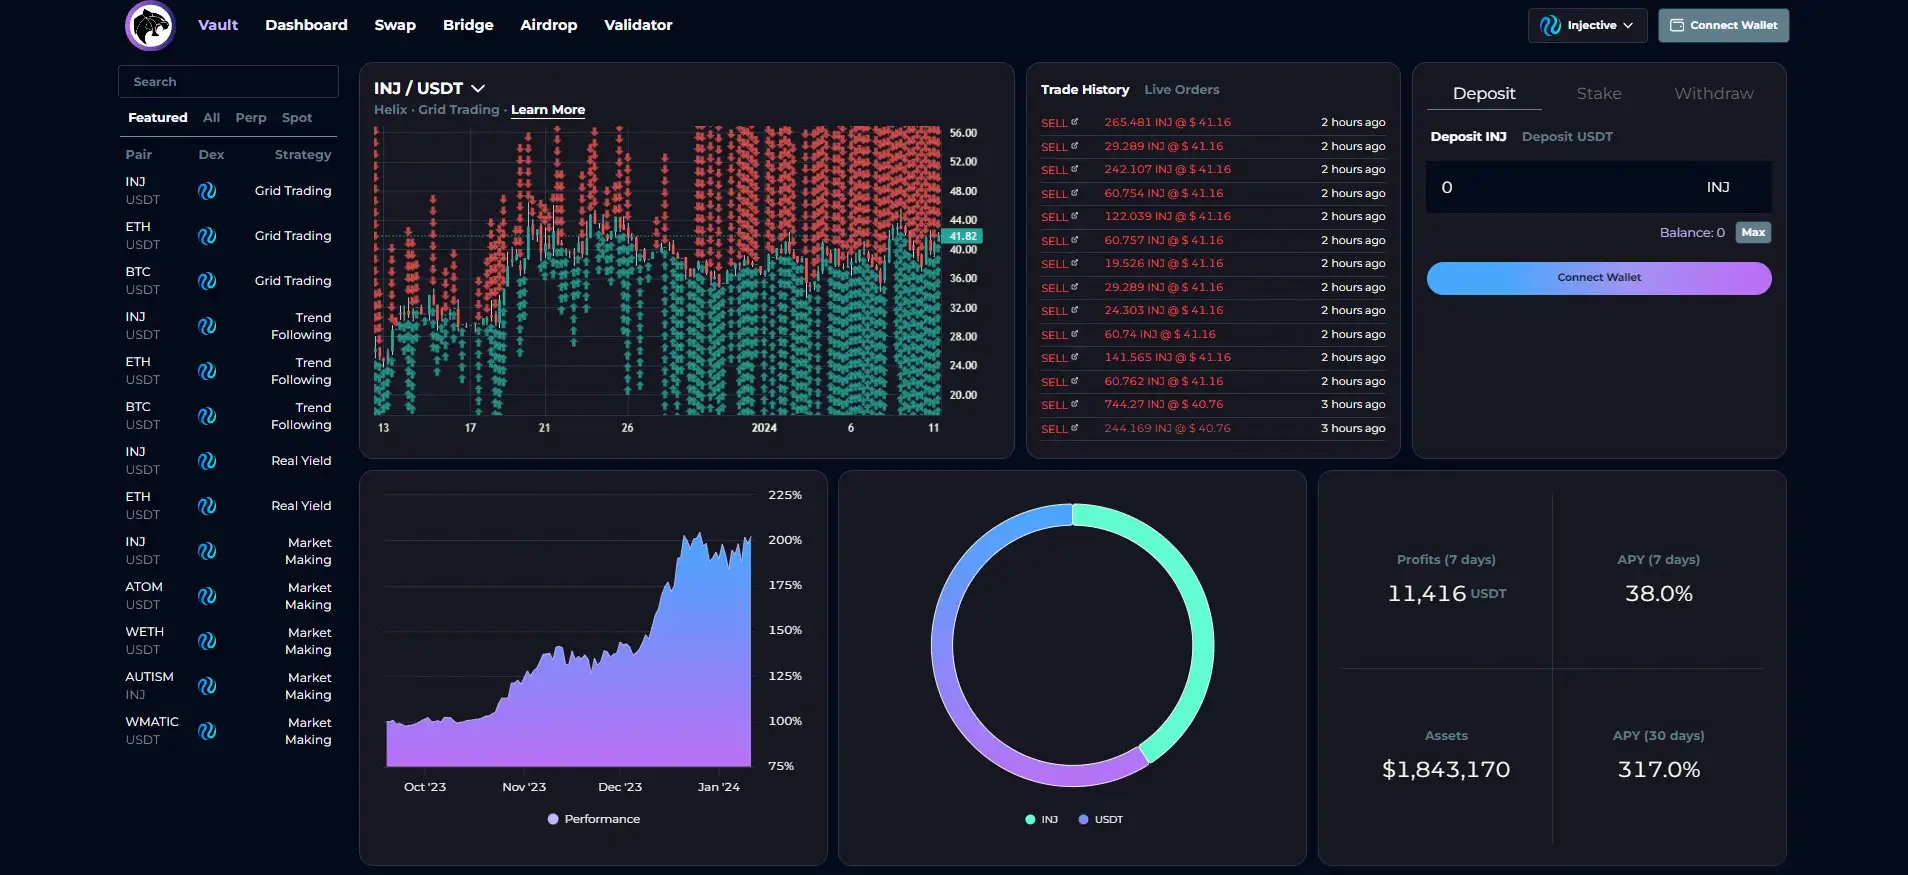This screenshot has width=1908, height=875.
Task: Switch to the Stake tab
Action: point(1598,94)
